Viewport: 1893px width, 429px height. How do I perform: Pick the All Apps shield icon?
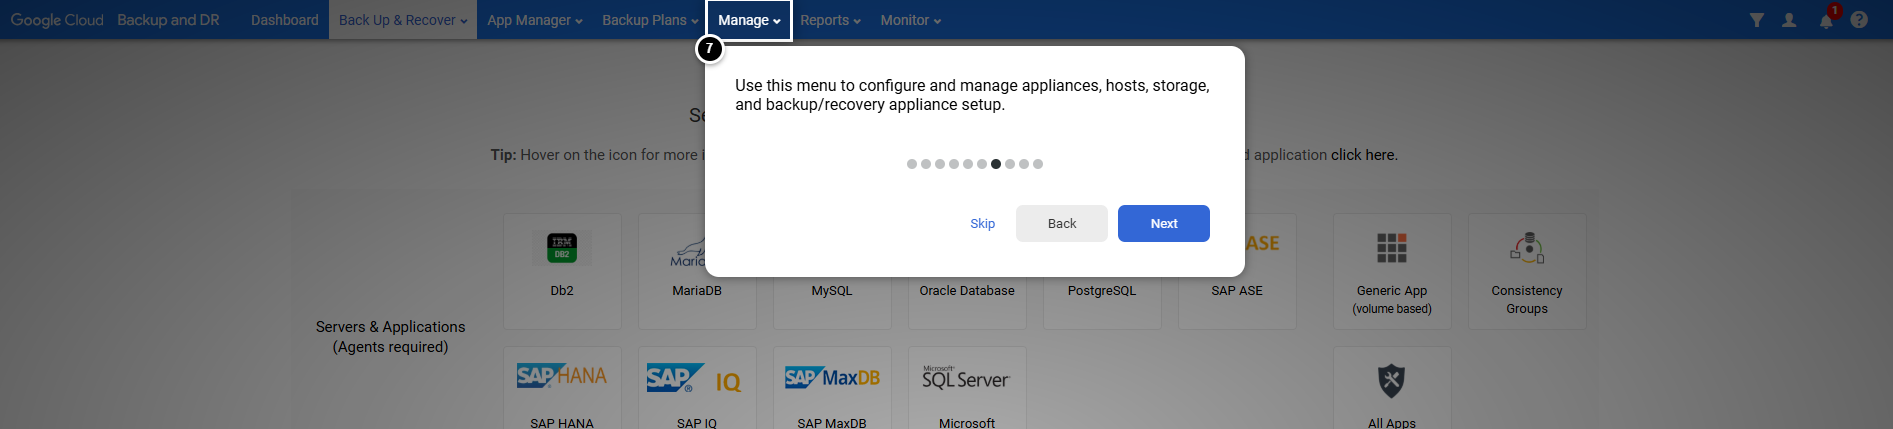tap(1391, 380)
